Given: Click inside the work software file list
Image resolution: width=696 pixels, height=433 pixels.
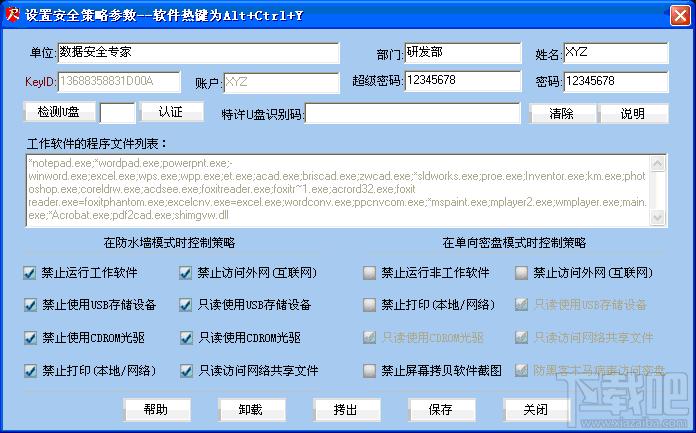Looking at the screenshot, I should coord(337,191).
